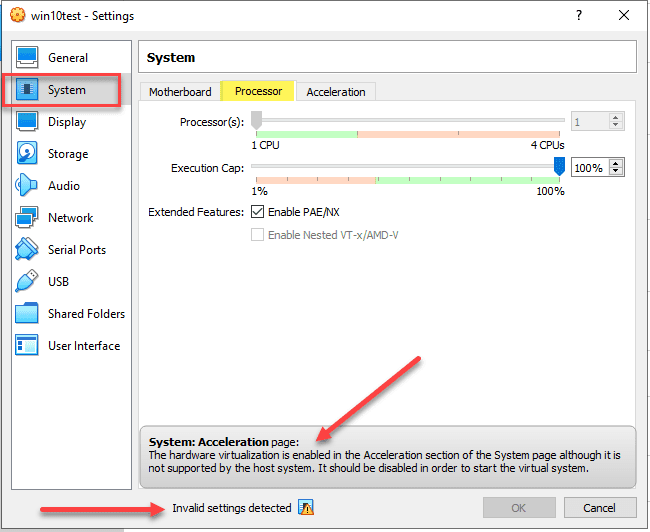Open Display settings screen icon
650x532 pixels.
pyautogui.click(x=27, y=121)
